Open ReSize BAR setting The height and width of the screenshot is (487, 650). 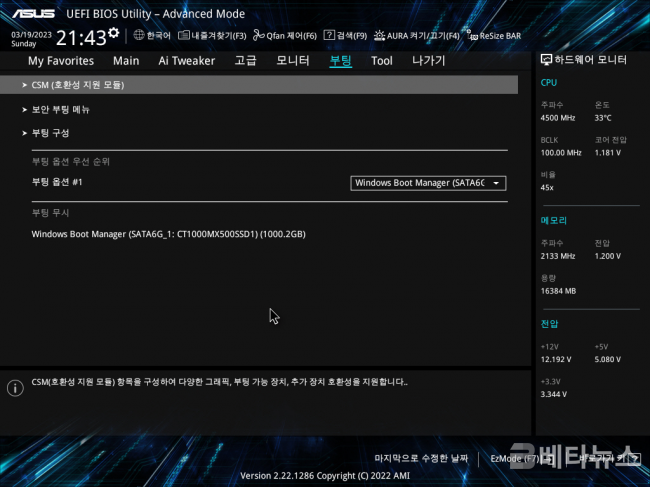point(494,36)
